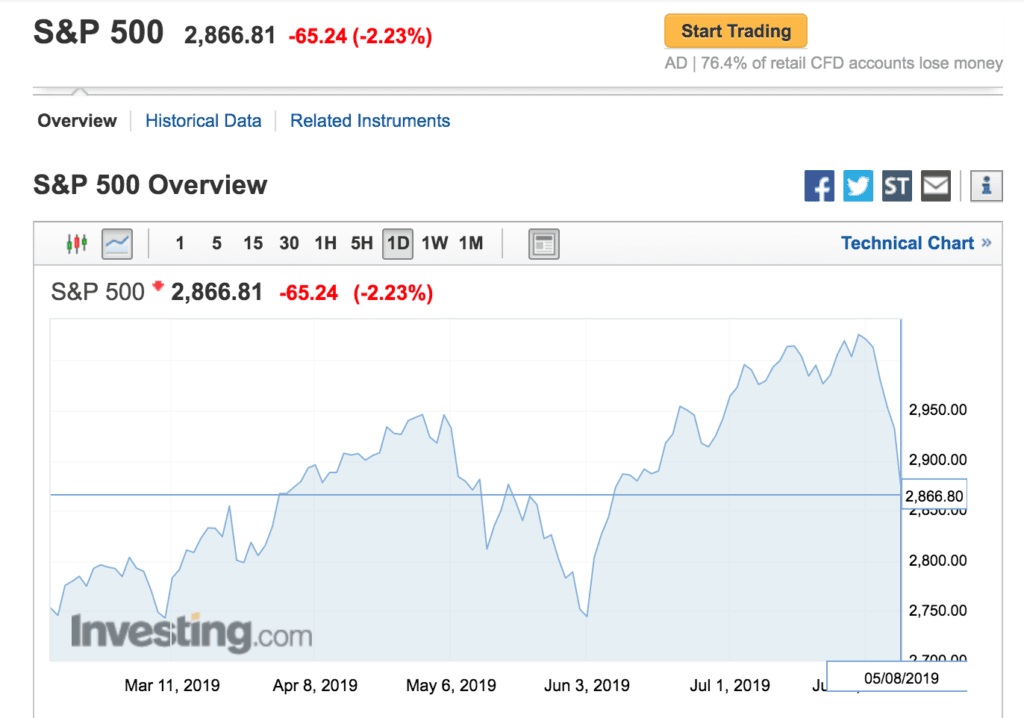The height and width of the screenshot is (718, 1024).
Task: Click the Mar 11, 2019 axis label
Action: (172, 685)
